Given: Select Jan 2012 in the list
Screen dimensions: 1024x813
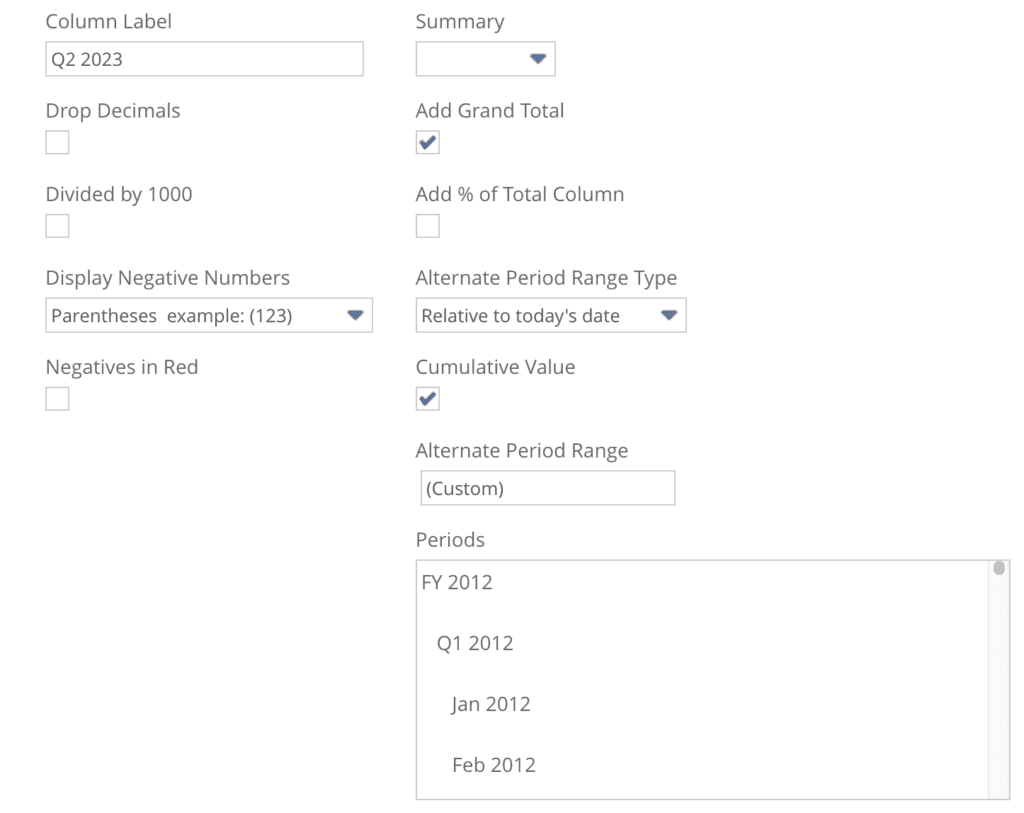Looking at the screenshot, I should tap(490, 704).
